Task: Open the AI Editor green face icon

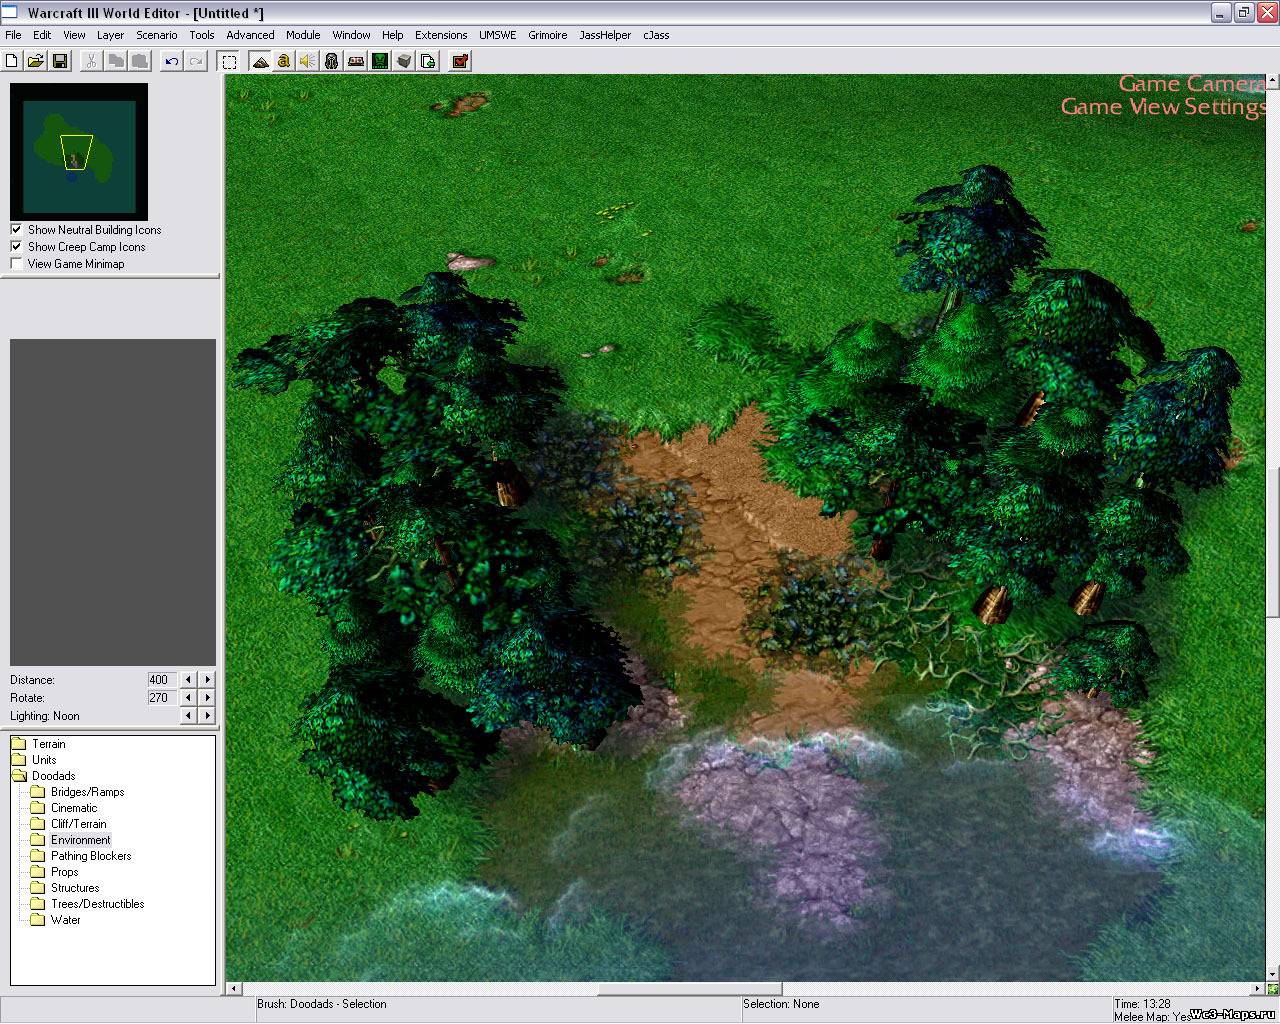Action: coord(380,61)
